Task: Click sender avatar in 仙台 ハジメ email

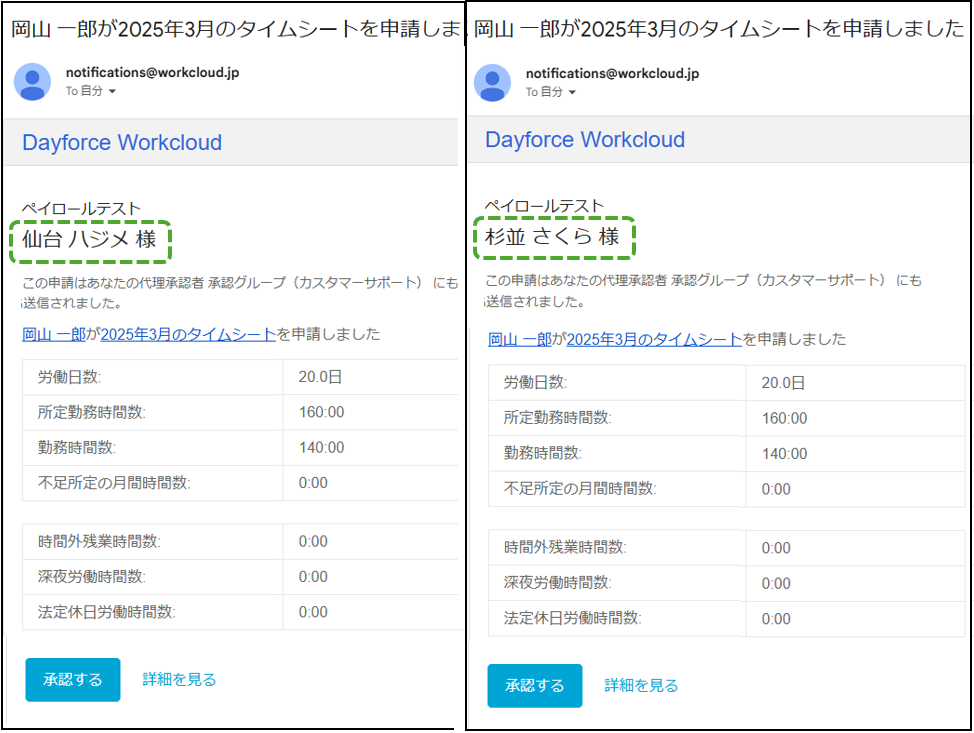Action: (x=32, y=82)
